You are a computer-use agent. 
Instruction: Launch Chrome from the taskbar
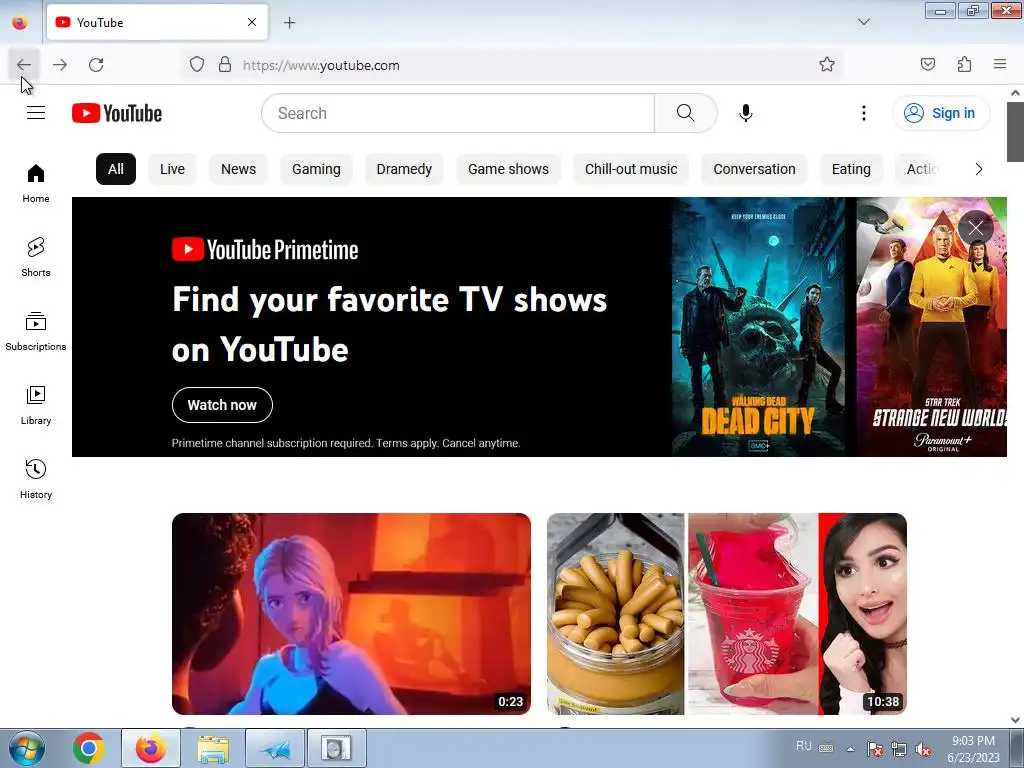click(x=89, y=748)
